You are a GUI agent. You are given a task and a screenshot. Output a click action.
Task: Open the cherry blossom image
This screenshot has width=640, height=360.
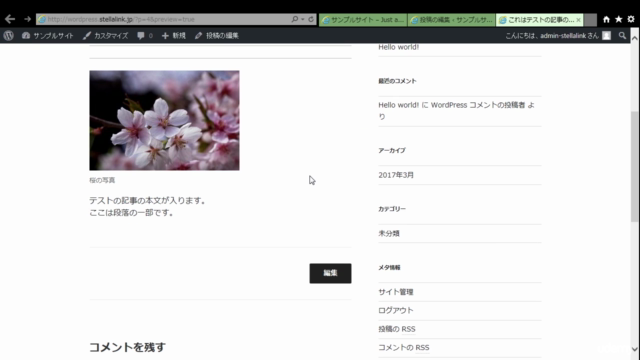[164, 120]
